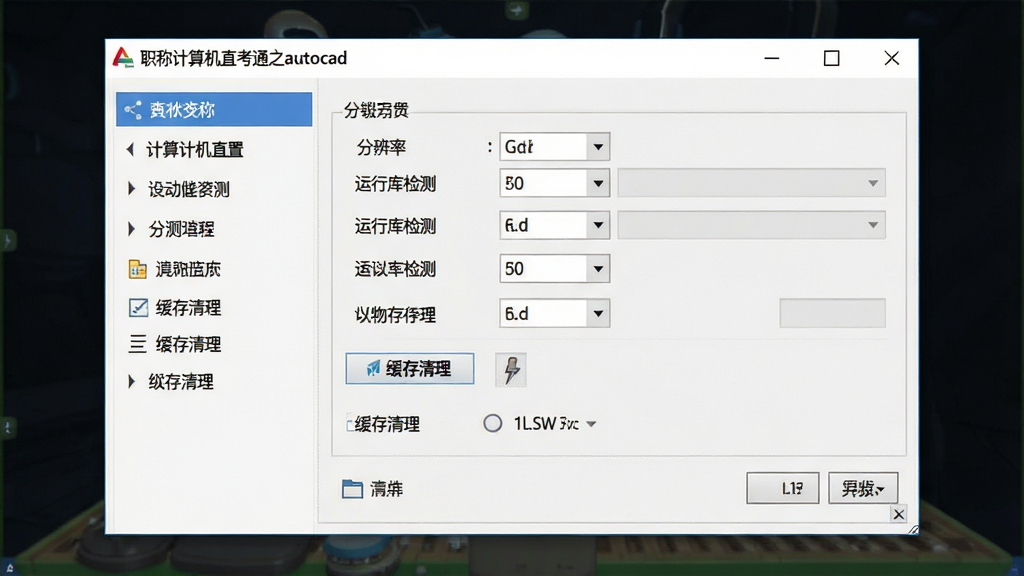Expand the 纵存清理 tree item

[131, 381]
